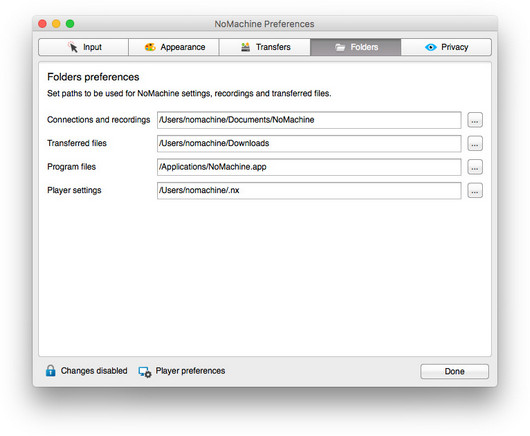
Task: Click the NoMachine Preferences window title
Action: (264, 24)
